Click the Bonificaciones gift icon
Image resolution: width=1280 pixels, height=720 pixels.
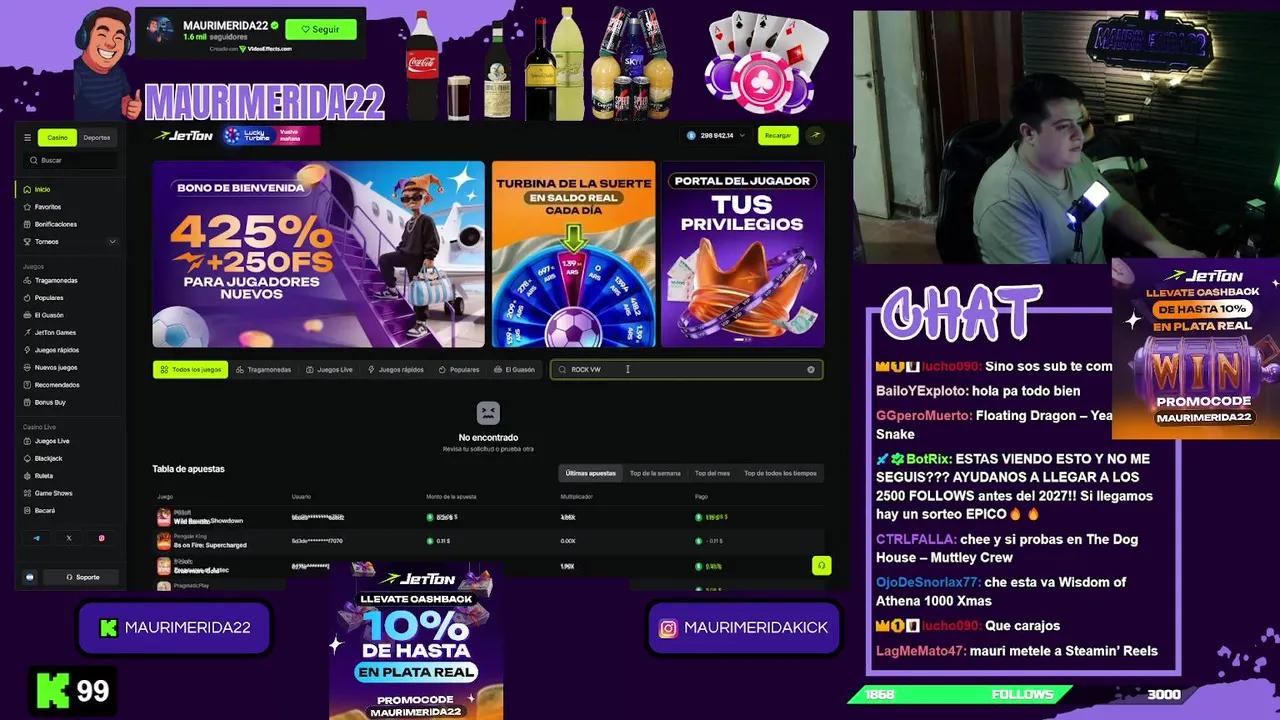tap(27, 224)
